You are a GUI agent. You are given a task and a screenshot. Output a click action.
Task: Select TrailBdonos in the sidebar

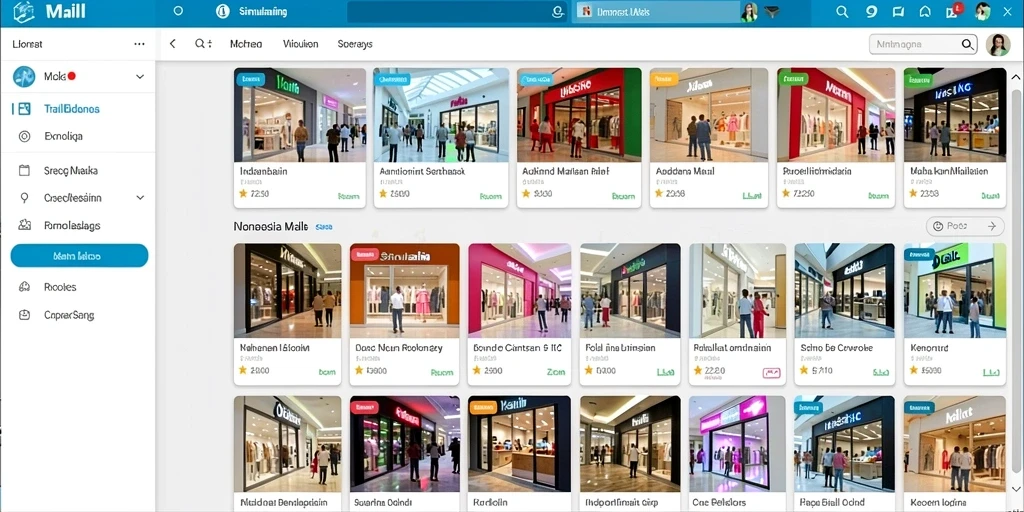coord(72,109)
